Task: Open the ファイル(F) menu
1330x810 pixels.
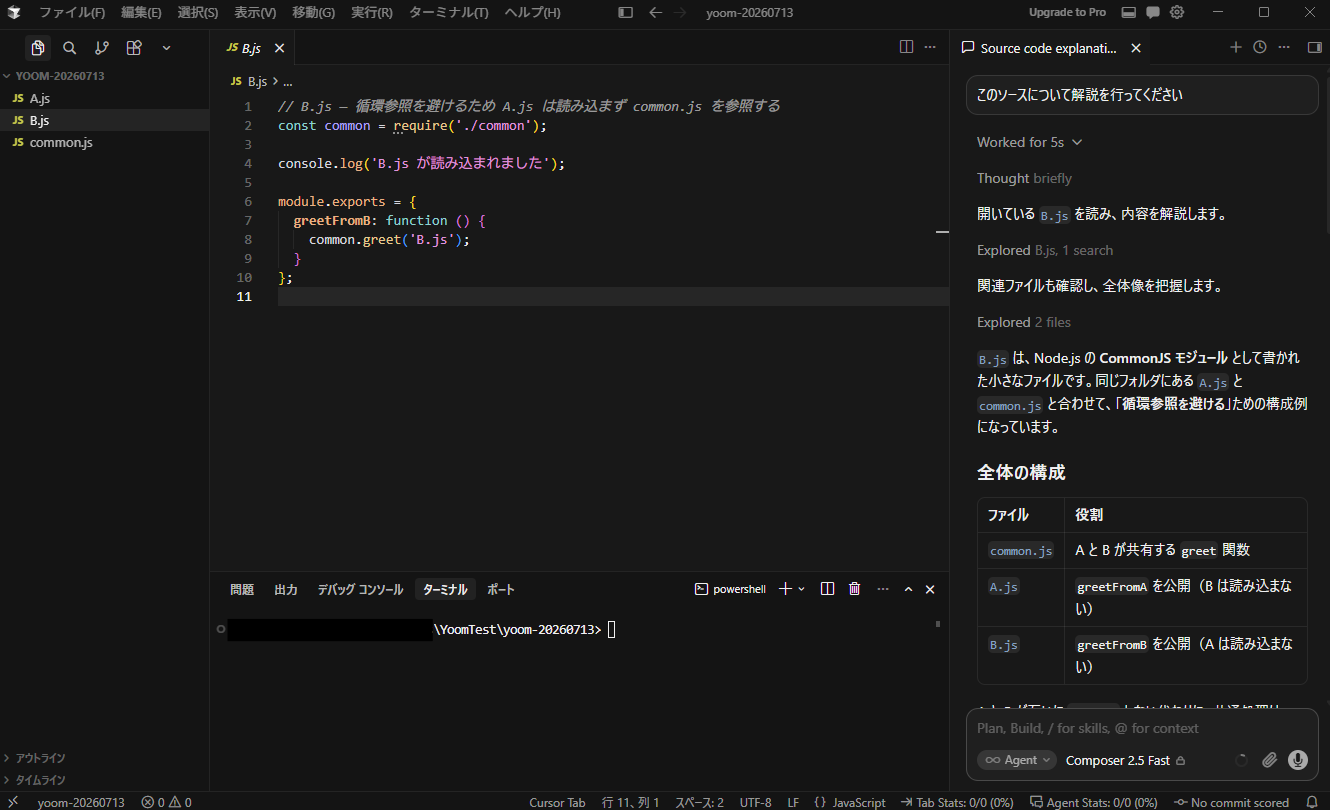Action: 71,13
